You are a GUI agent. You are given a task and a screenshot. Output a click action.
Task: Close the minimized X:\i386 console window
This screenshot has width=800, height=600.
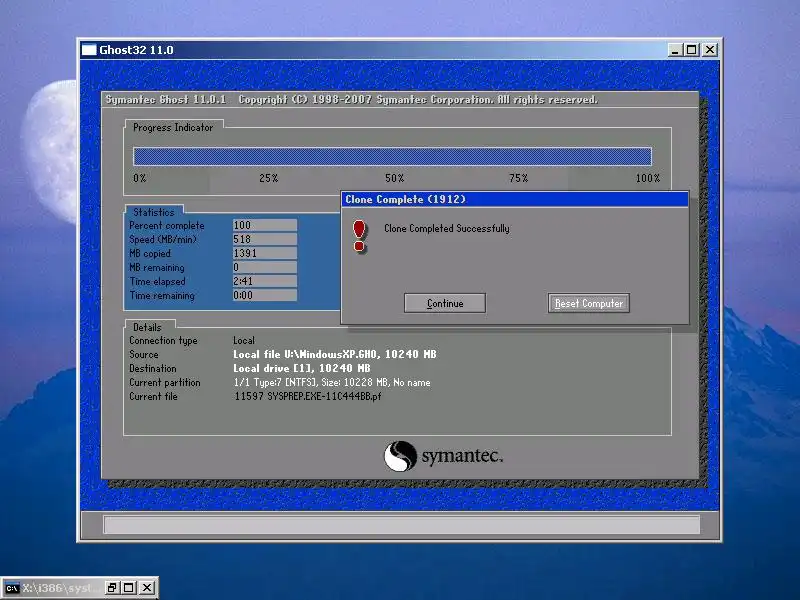(147, 588)
